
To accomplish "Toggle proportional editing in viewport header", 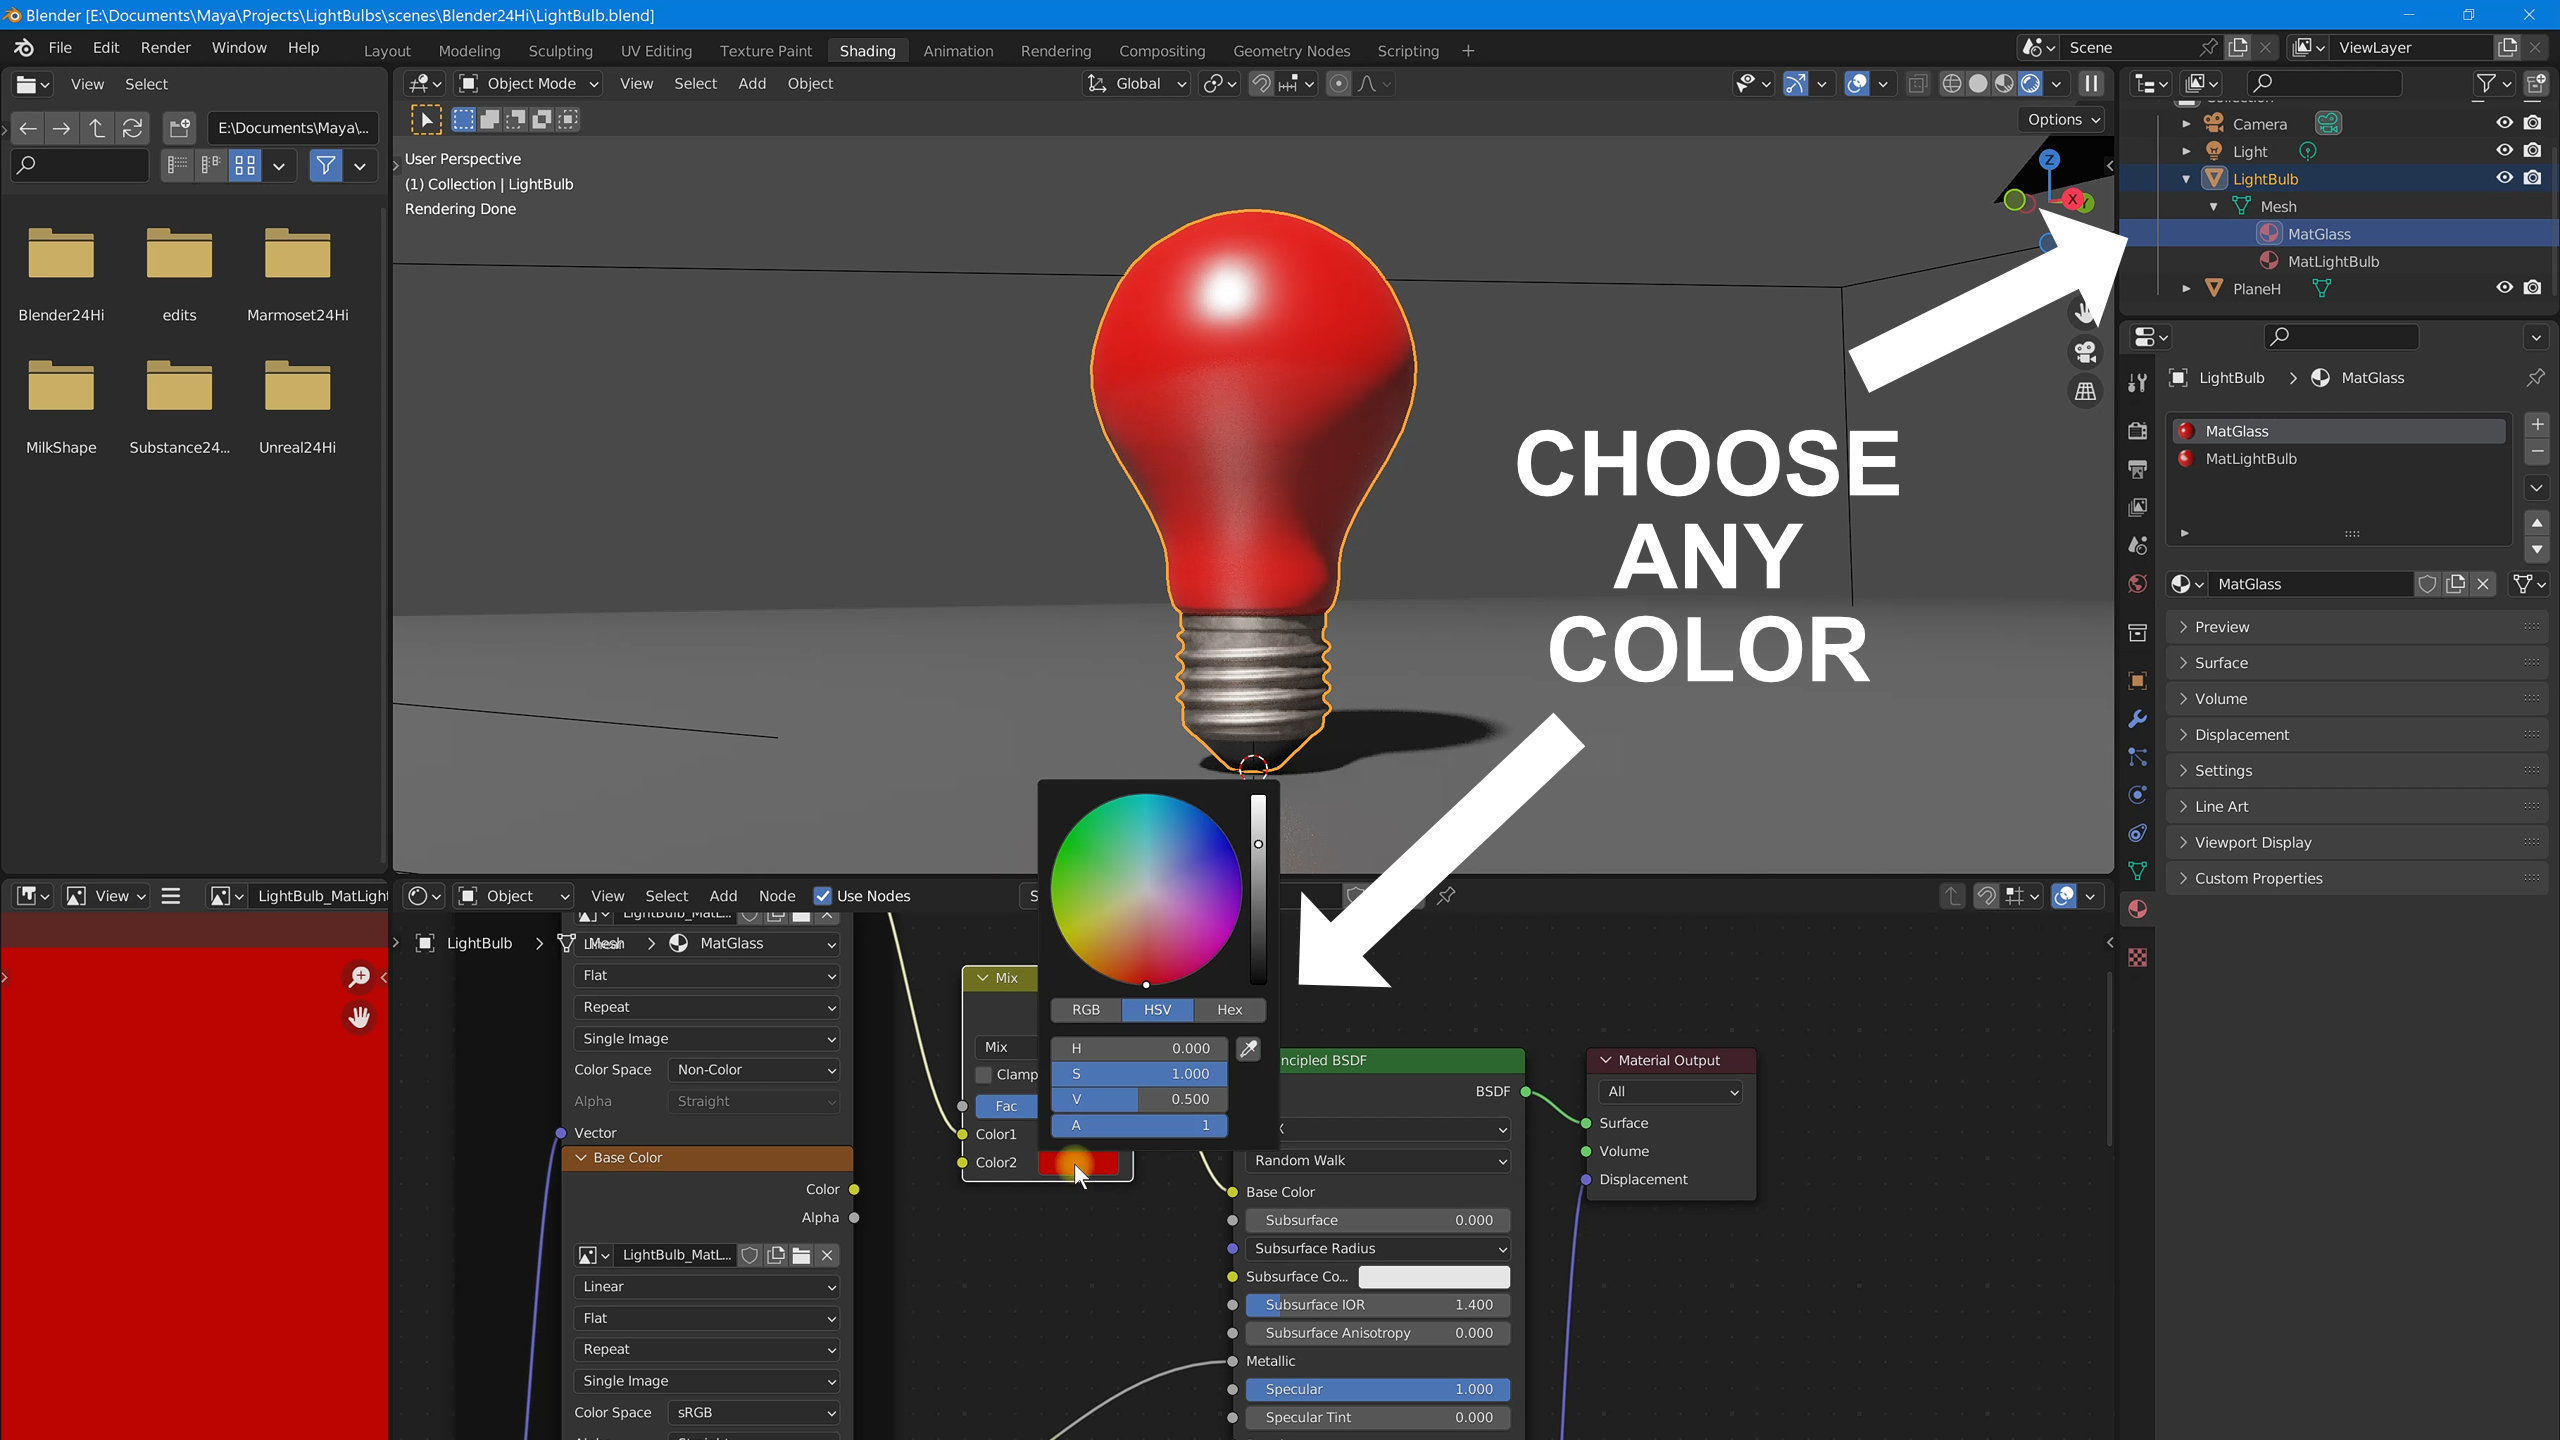I will 1338,84.
